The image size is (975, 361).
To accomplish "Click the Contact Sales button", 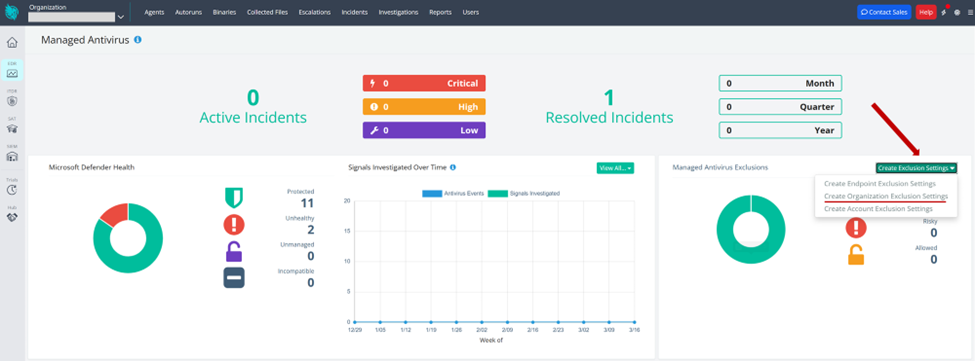I will pyautogui.click(x=884, y=12).
